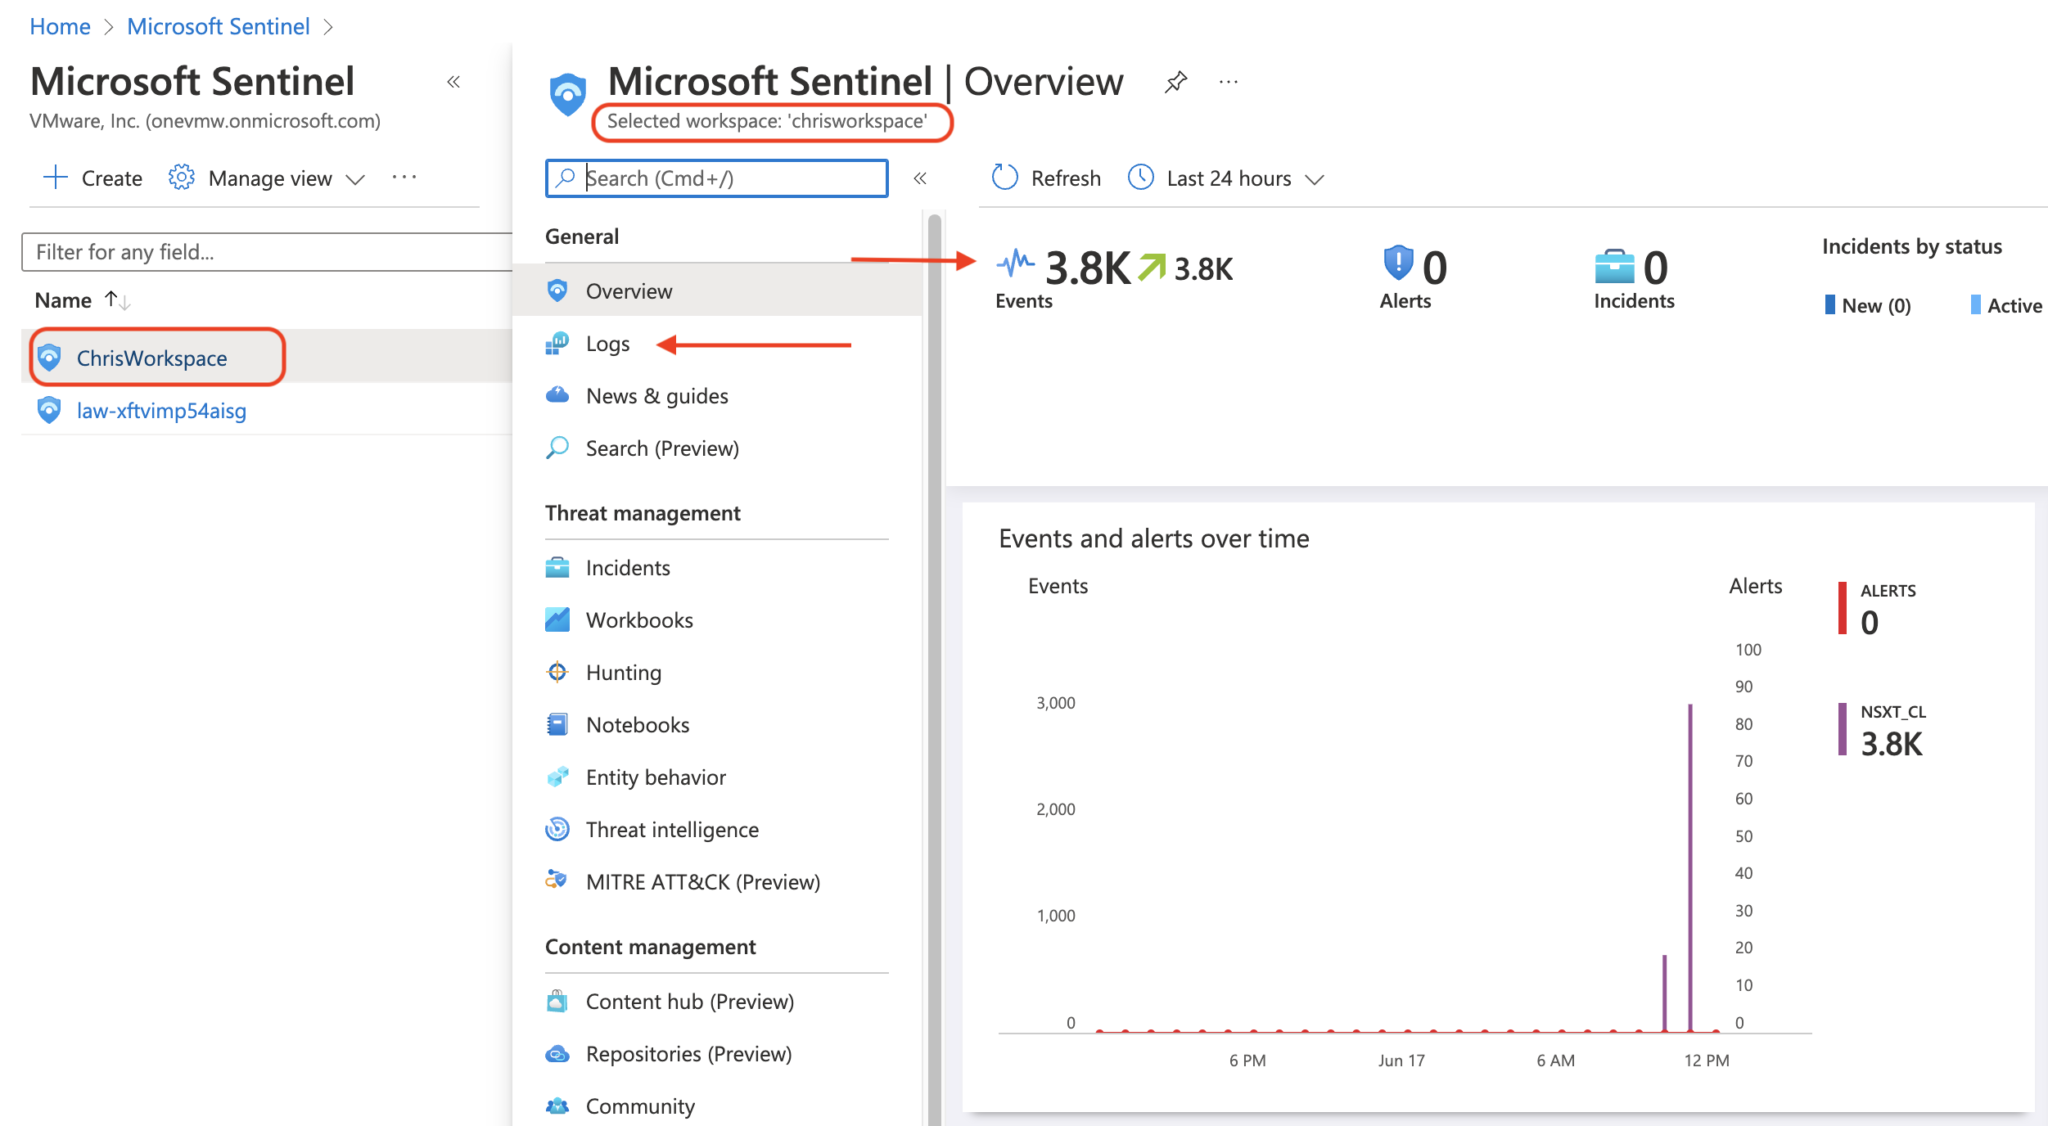Click the Notebooks icon
The width and height of the screenshot is (2048, 1126).
click(557, 724)
